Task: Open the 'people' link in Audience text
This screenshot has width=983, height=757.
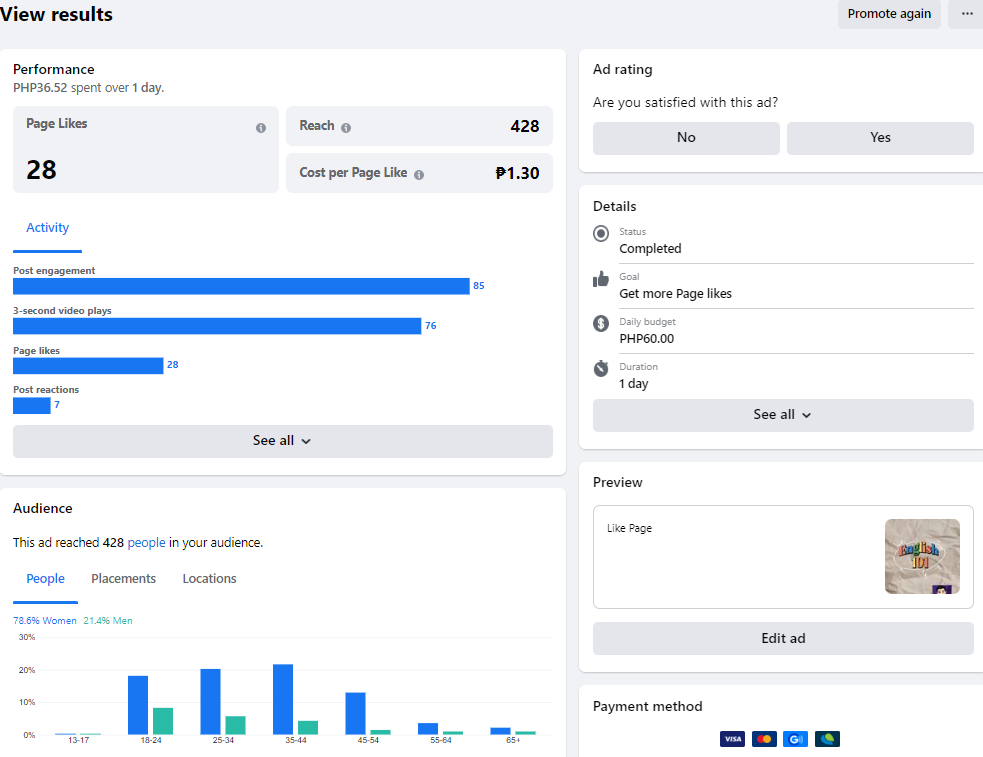Action: click(x=146, y=543)
